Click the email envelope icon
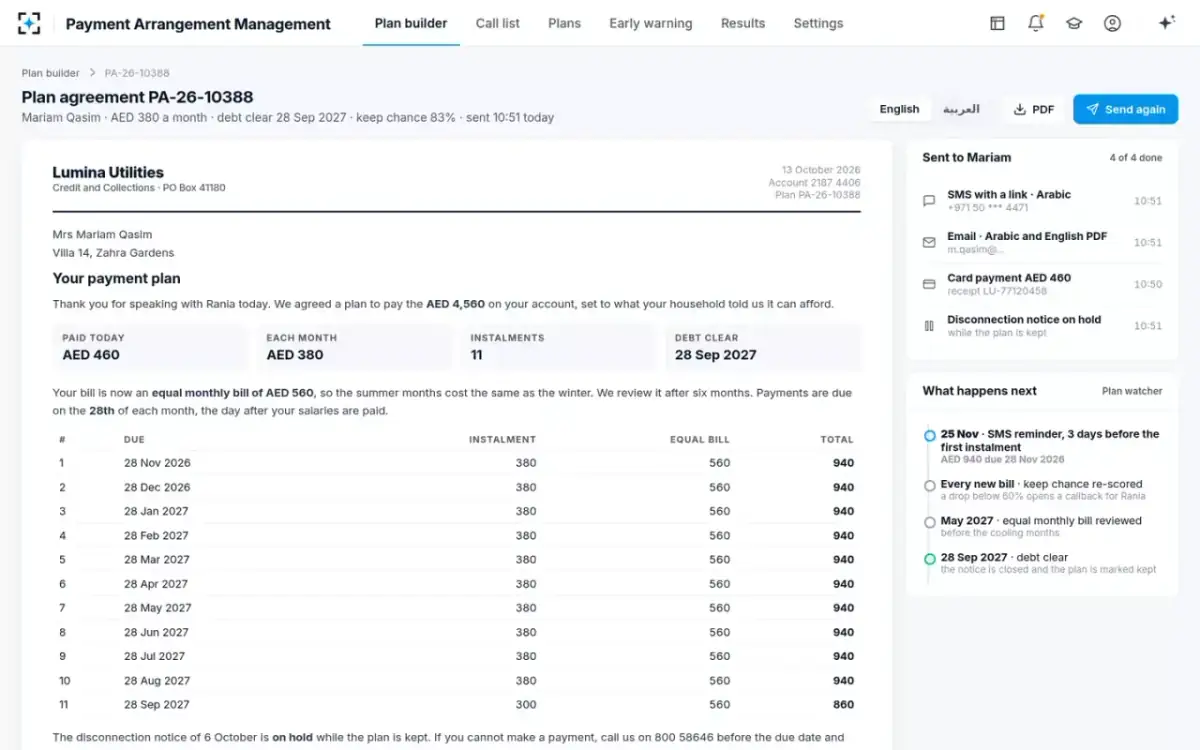The width and height of the screenshot is (1200, 750). [x=929, y=242]
